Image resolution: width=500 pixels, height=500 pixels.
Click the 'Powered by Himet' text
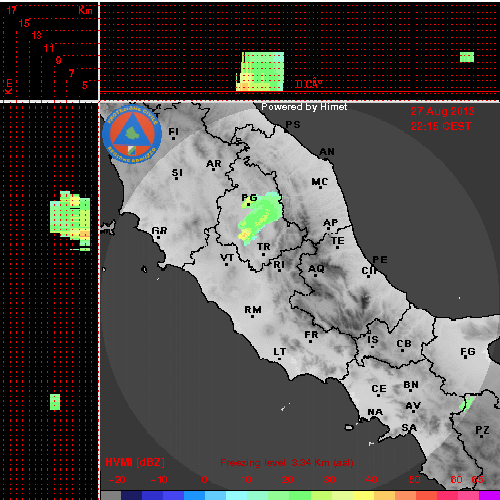point(304,107)
